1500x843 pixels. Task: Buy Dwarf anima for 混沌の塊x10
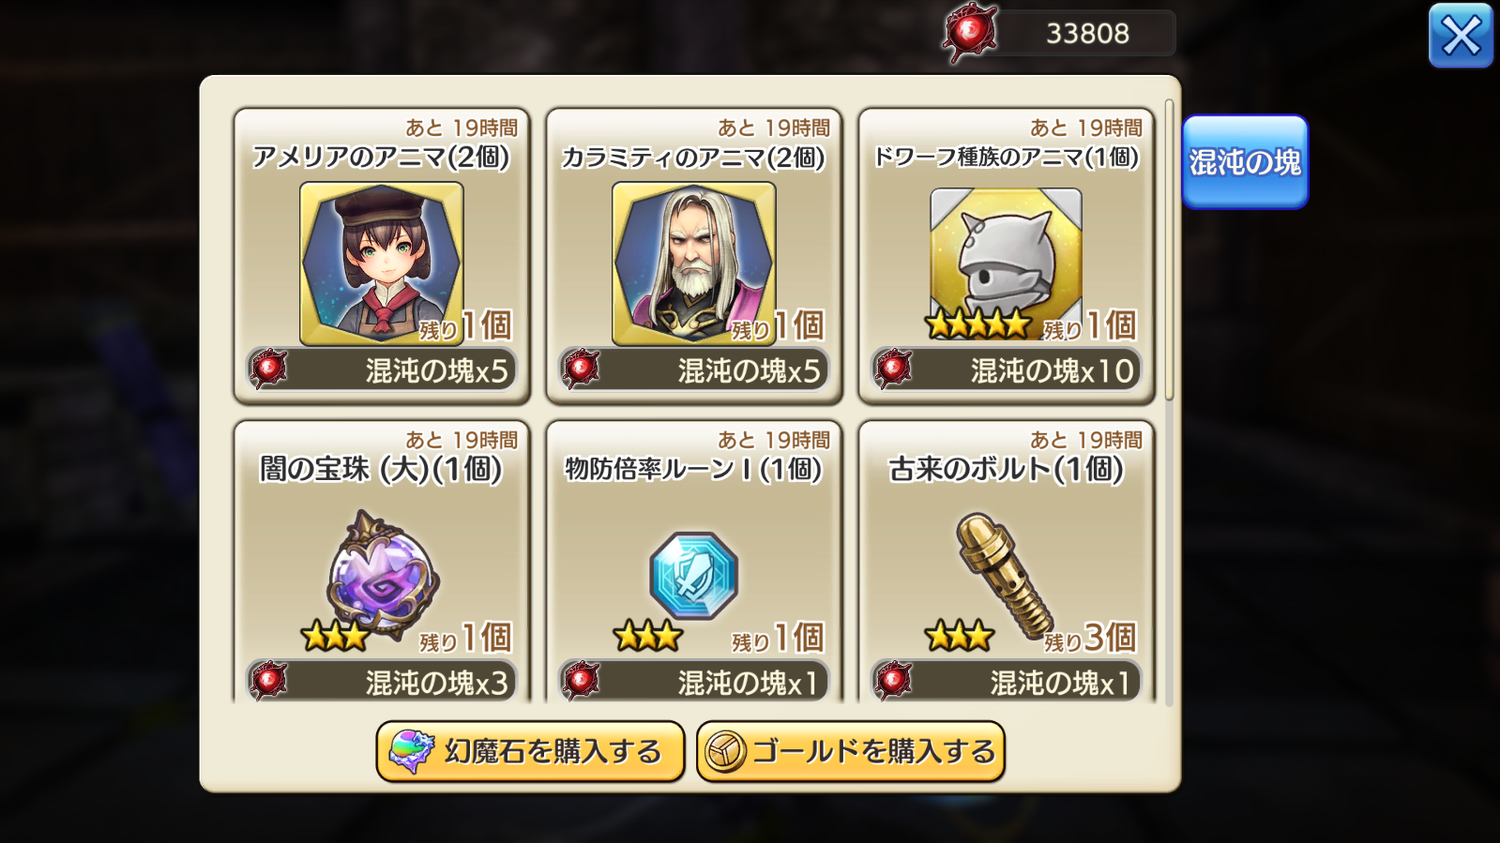click(x=1006, y=370)
